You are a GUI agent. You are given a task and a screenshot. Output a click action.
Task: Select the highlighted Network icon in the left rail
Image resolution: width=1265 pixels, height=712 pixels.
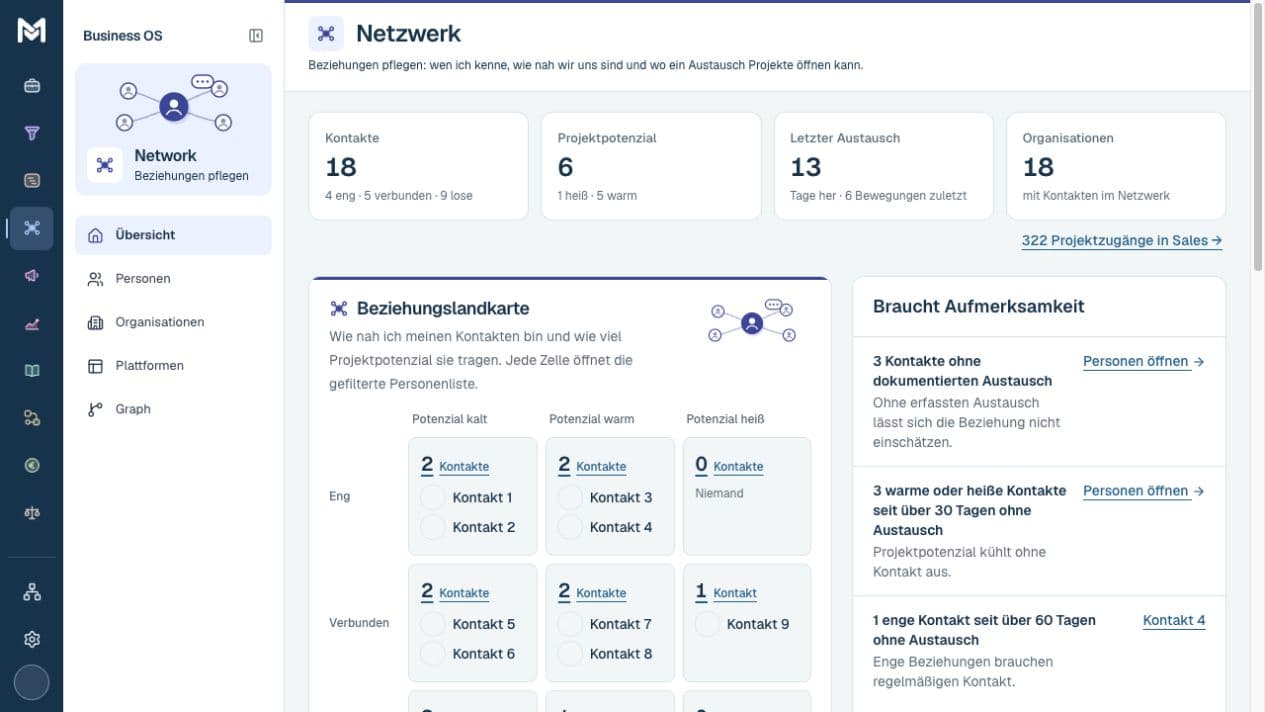31,228
